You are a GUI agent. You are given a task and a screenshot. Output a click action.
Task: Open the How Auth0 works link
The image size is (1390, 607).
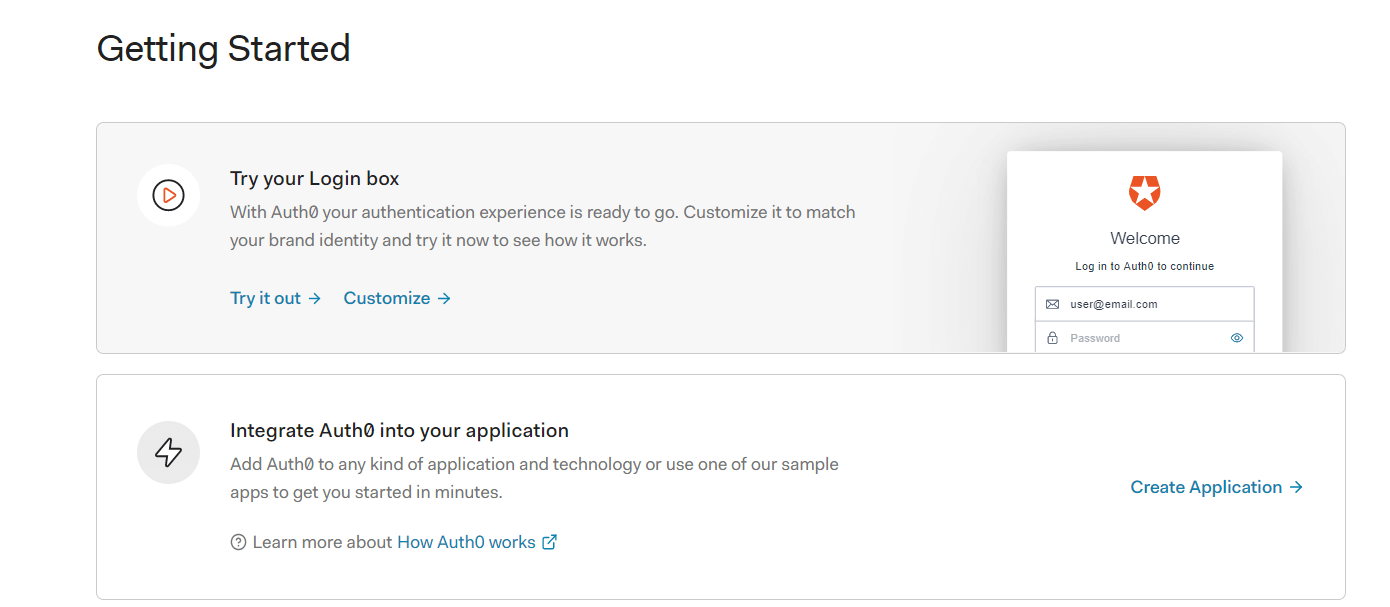pos(467,542)
